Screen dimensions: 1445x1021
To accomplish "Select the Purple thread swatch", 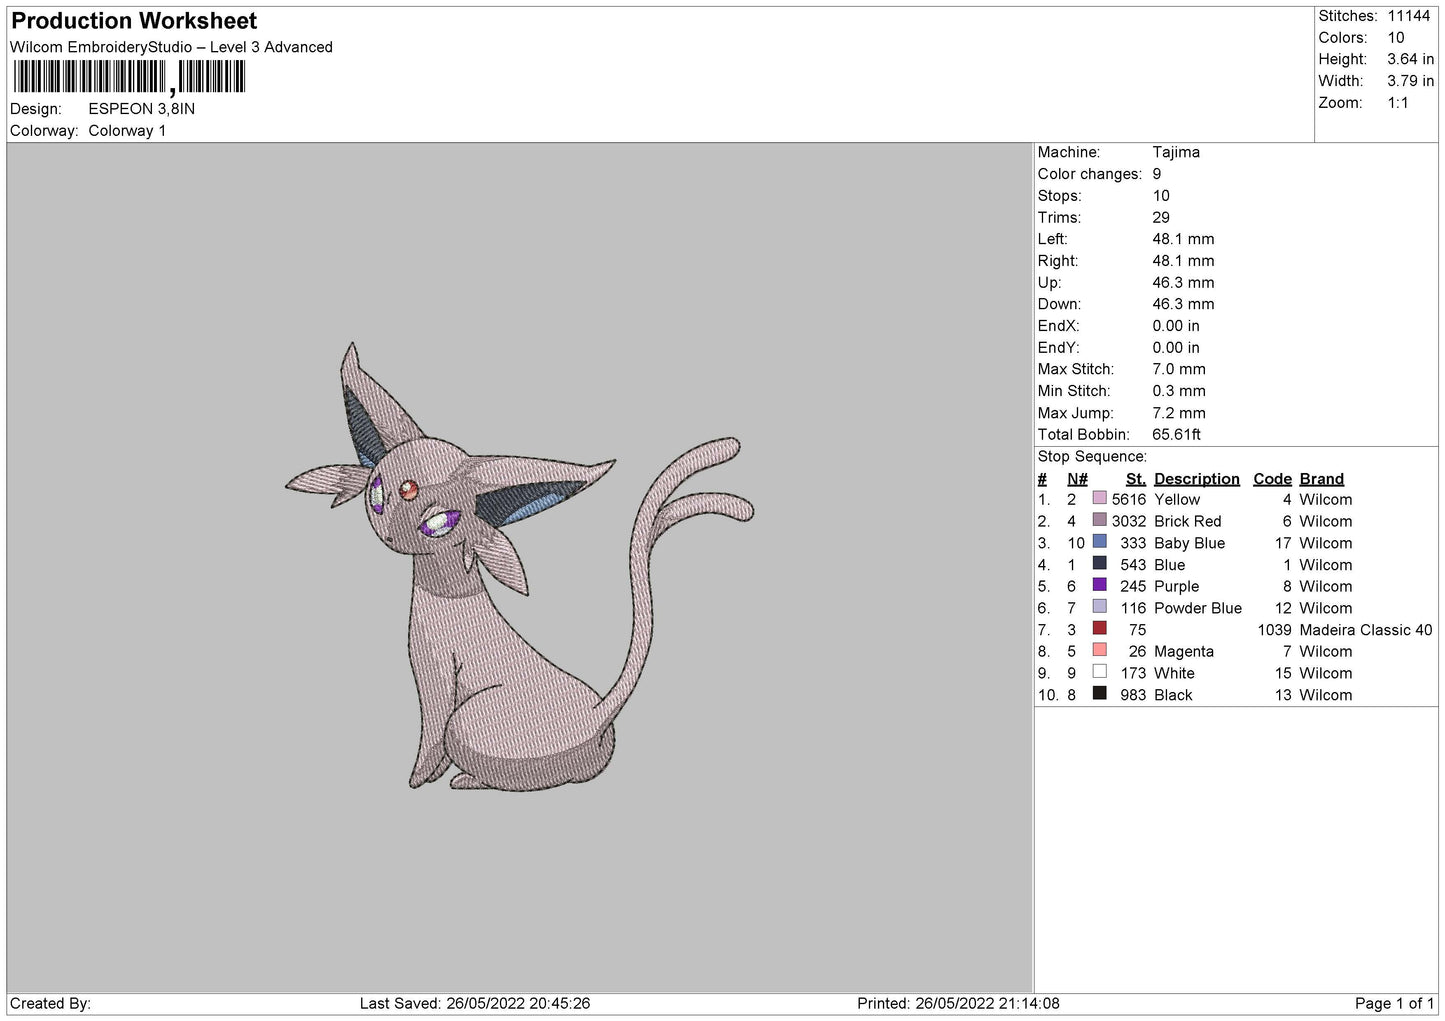I will (x=1100, y=585).
